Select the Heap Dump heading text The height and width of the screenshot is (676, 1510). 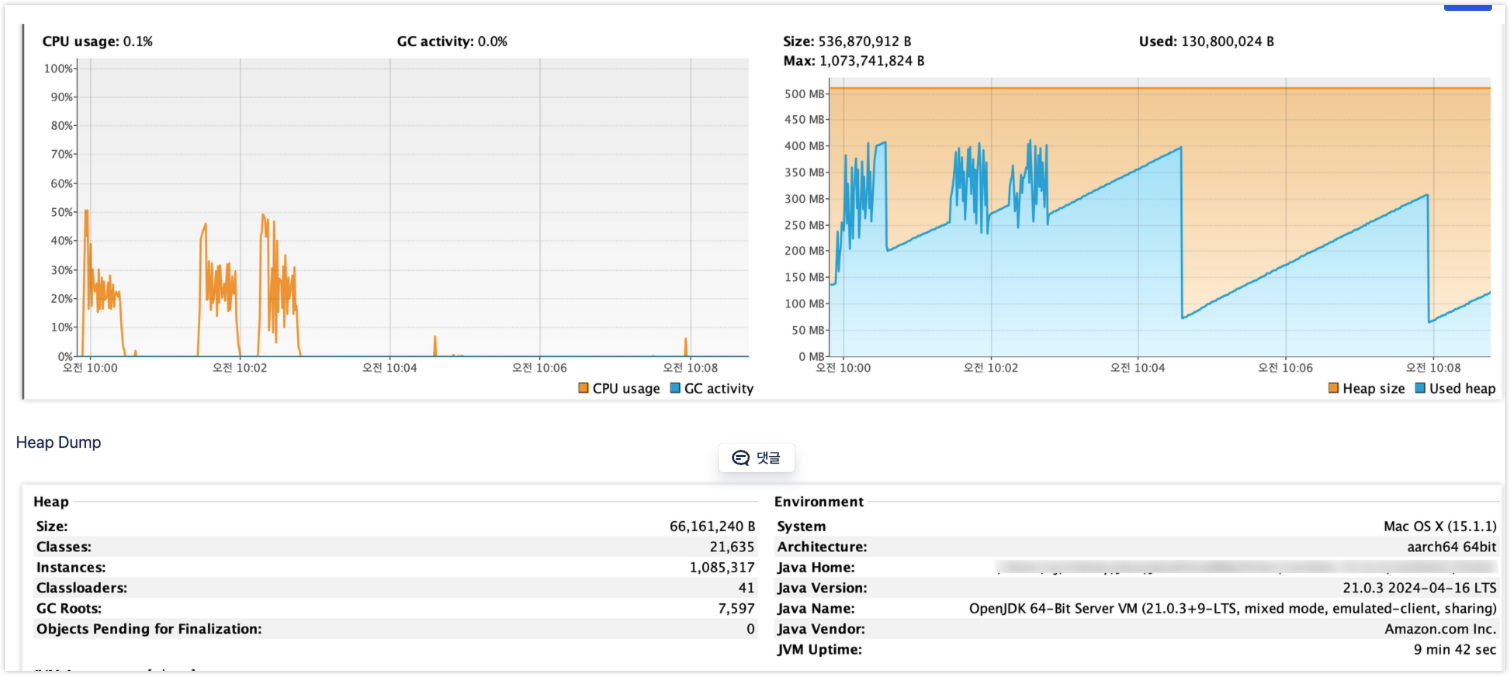point(58,442)
